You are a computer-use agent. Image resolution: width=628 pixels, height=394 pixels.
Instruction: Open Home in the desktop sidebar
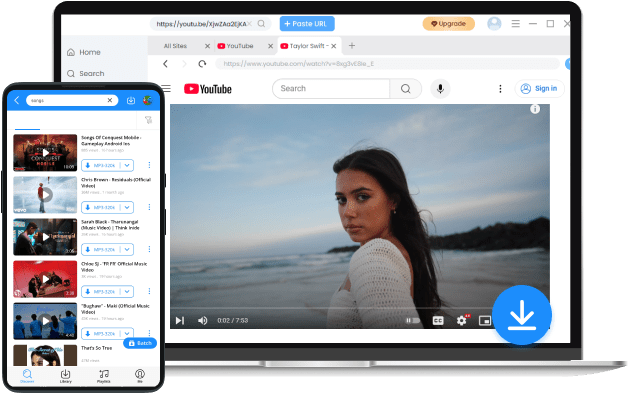pos(84,52)
